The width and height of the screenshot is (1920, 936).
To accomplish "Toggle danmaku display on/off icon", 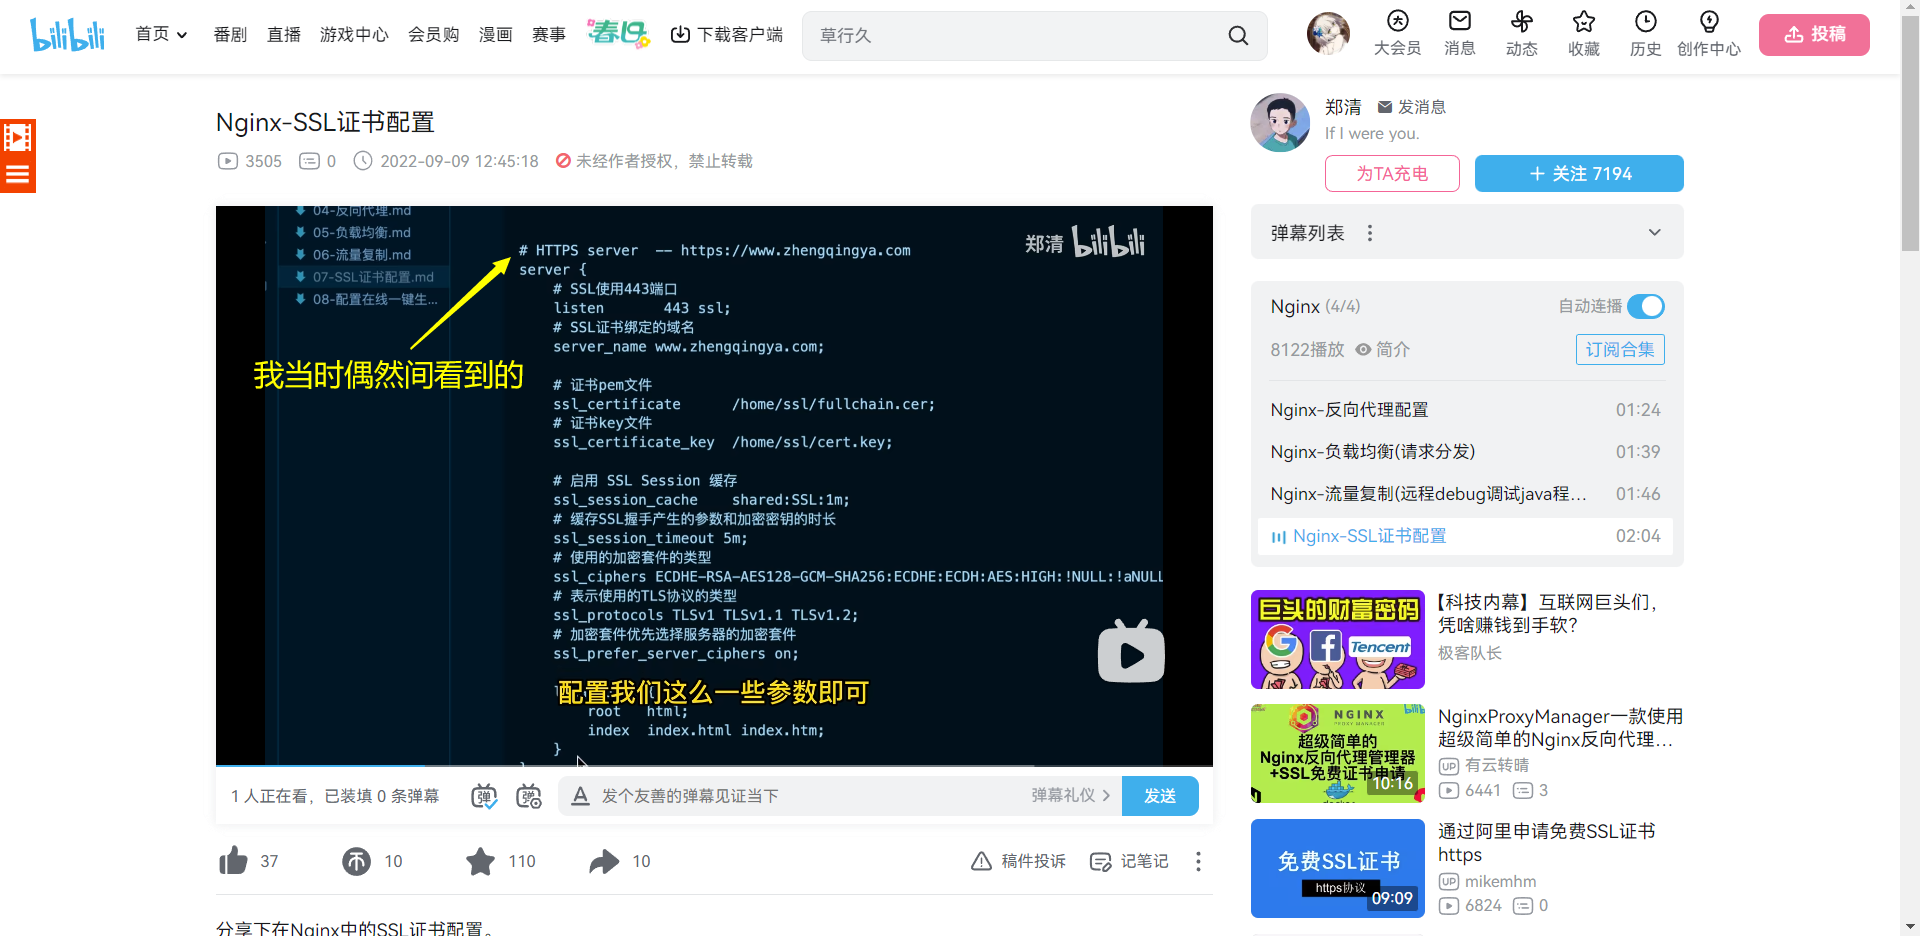I will [x=484, y=796].
